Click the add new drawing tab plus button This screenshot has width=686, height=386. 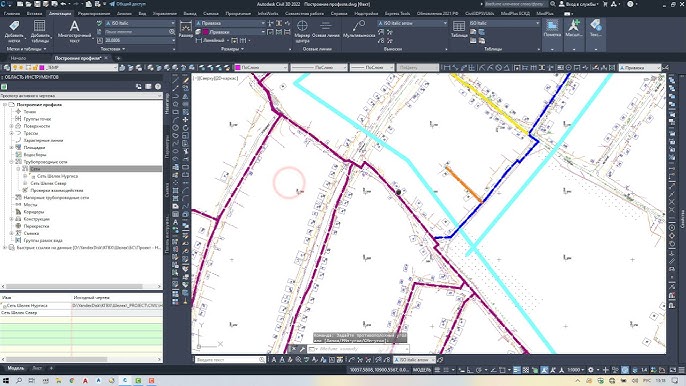pyautogui.click(x=118, y=58)
